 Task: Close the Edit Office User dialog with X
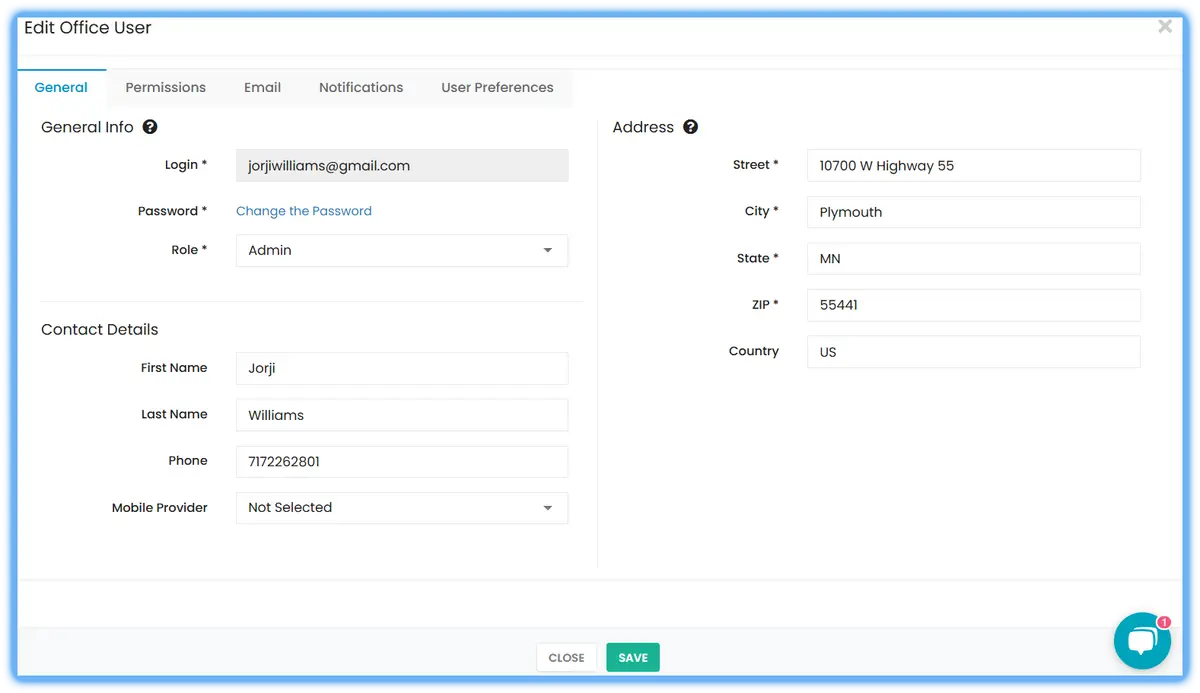pyautogui.click(x=1165, y=27)
